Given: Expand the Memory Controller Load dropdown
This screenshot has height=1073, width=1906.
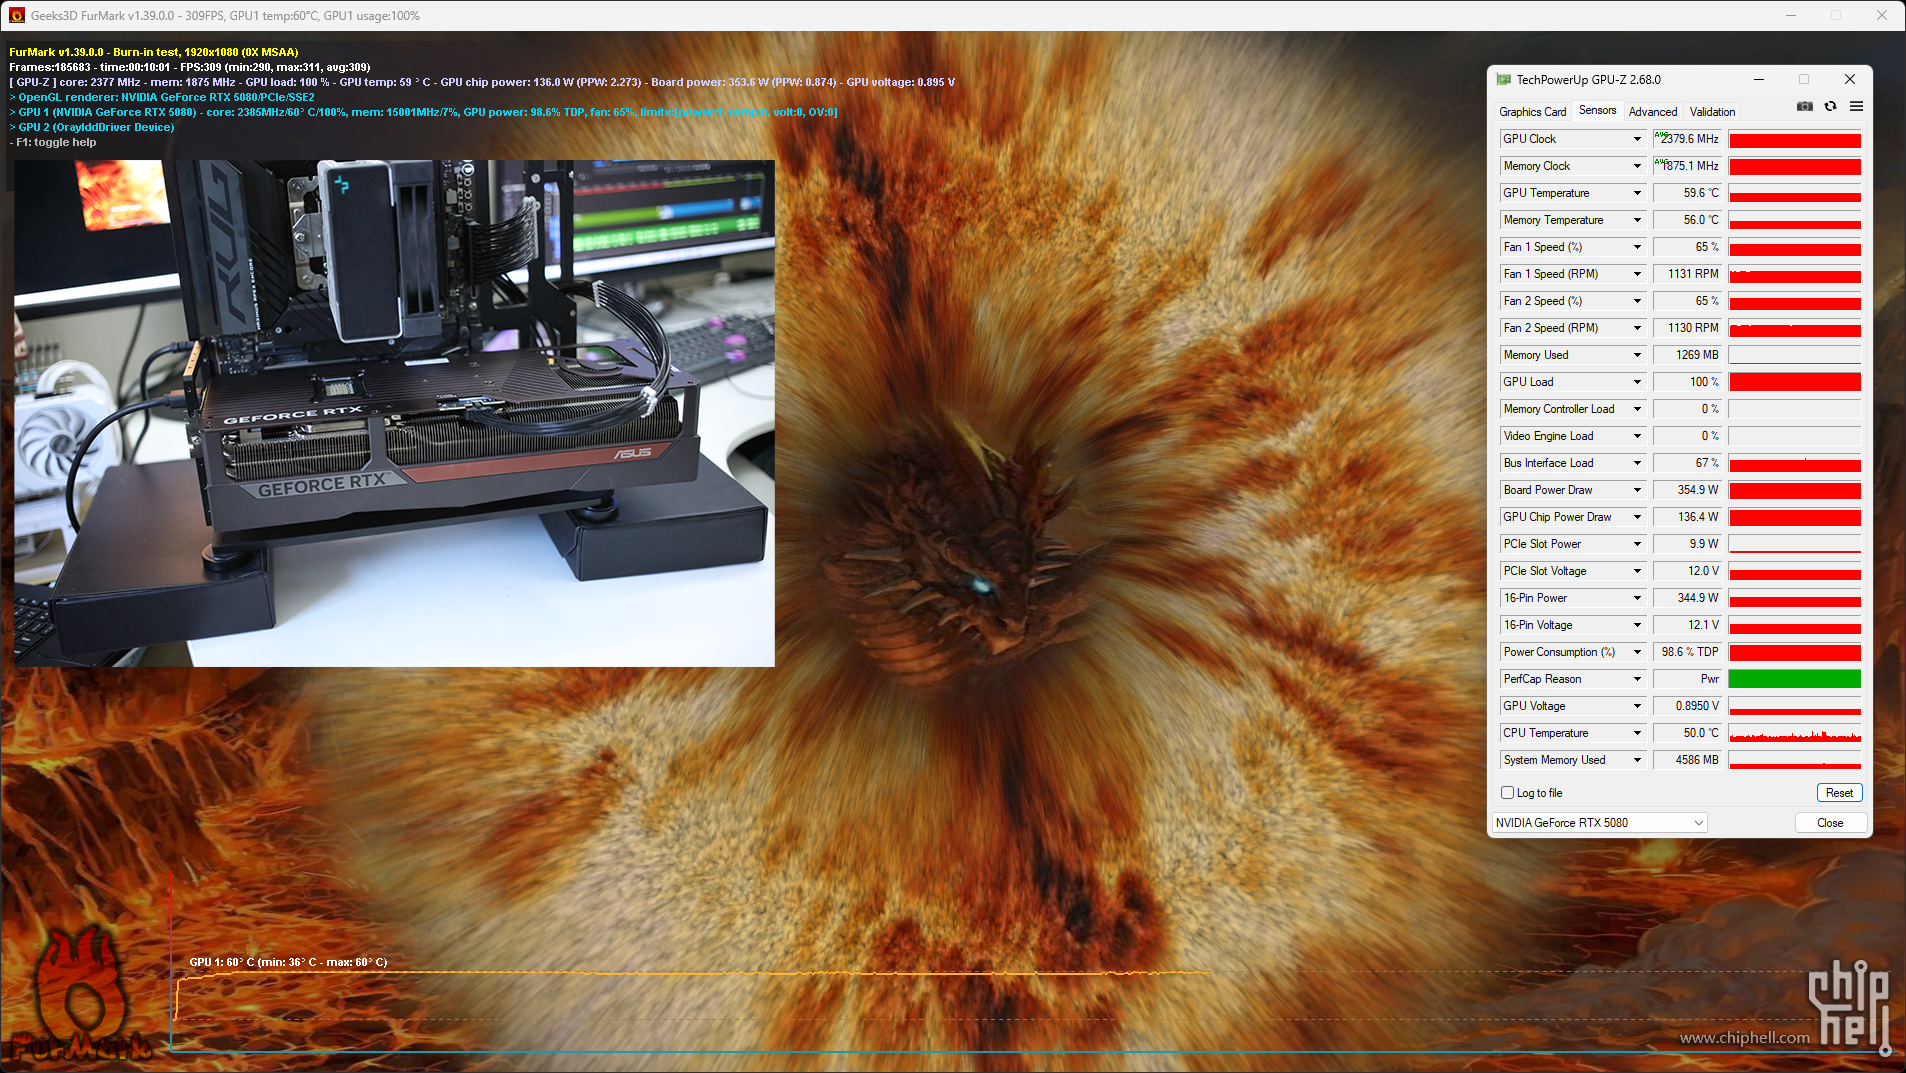Looking at the screenshot, I should click(x=1637, y=409).
